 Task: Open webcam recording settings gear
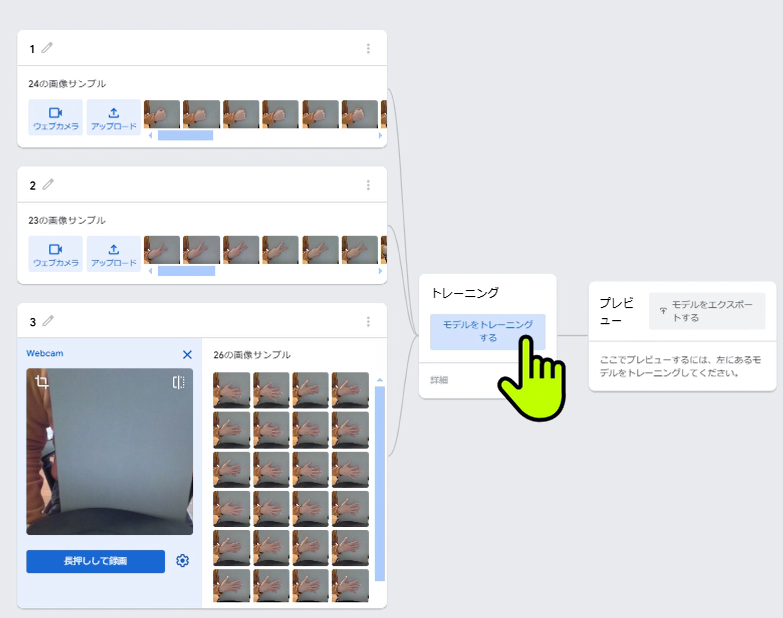click(183, 561)
